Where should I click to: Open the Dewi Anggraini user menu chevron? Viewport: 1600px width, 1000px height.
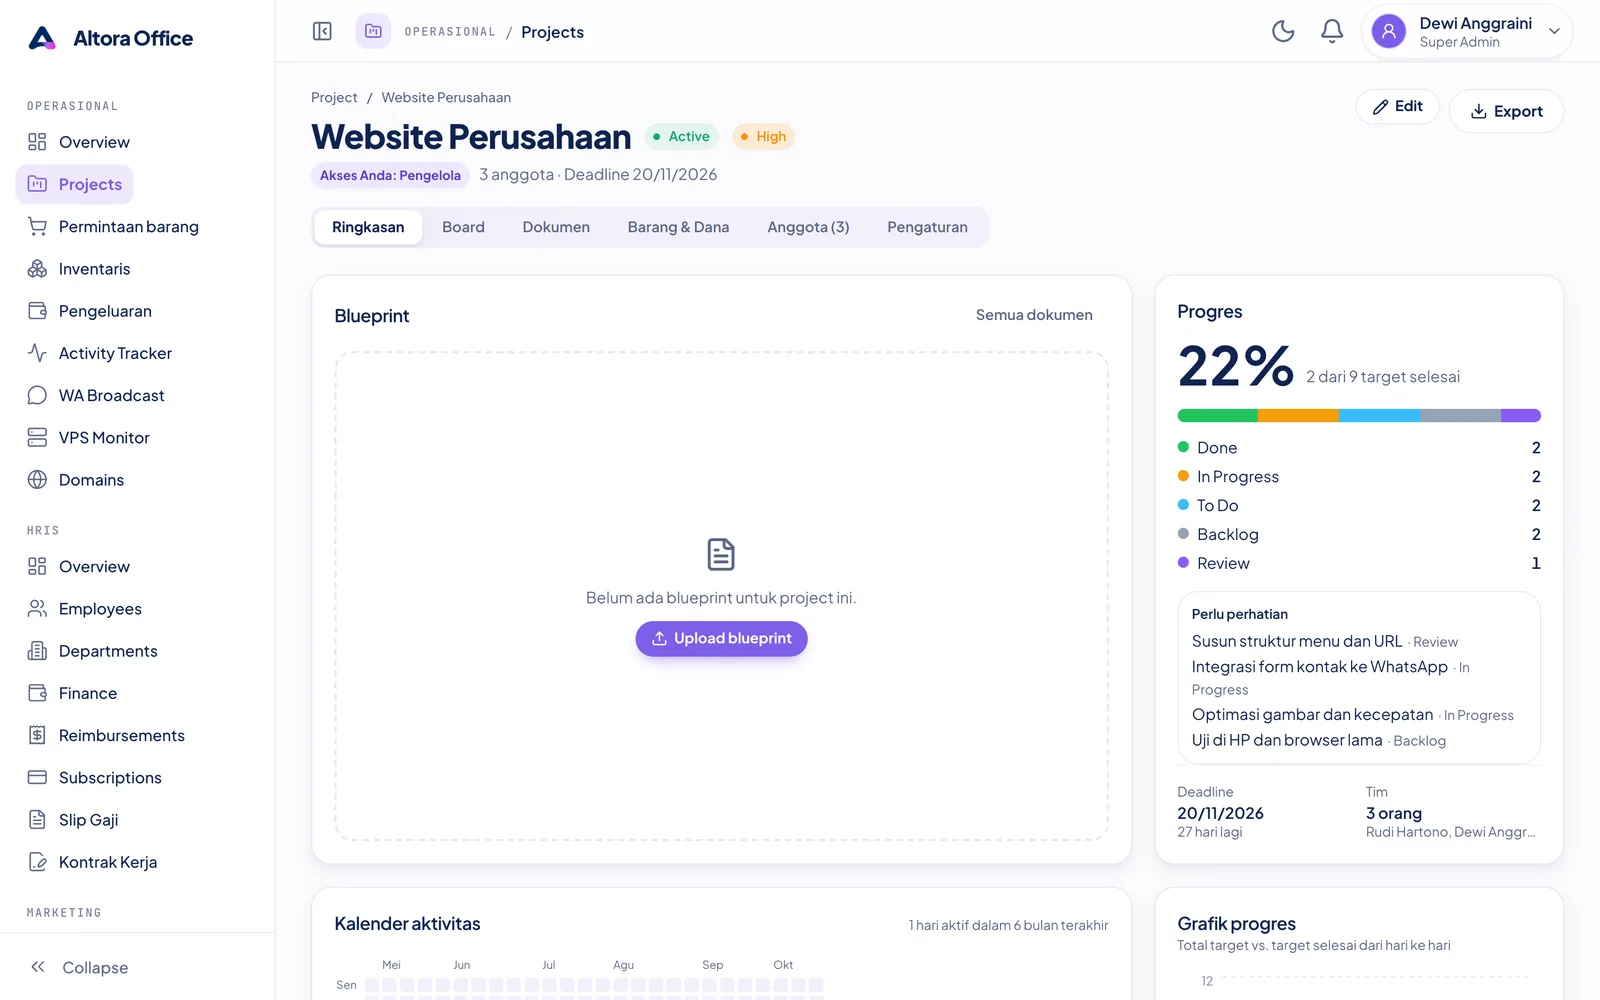click(1554, 31)
